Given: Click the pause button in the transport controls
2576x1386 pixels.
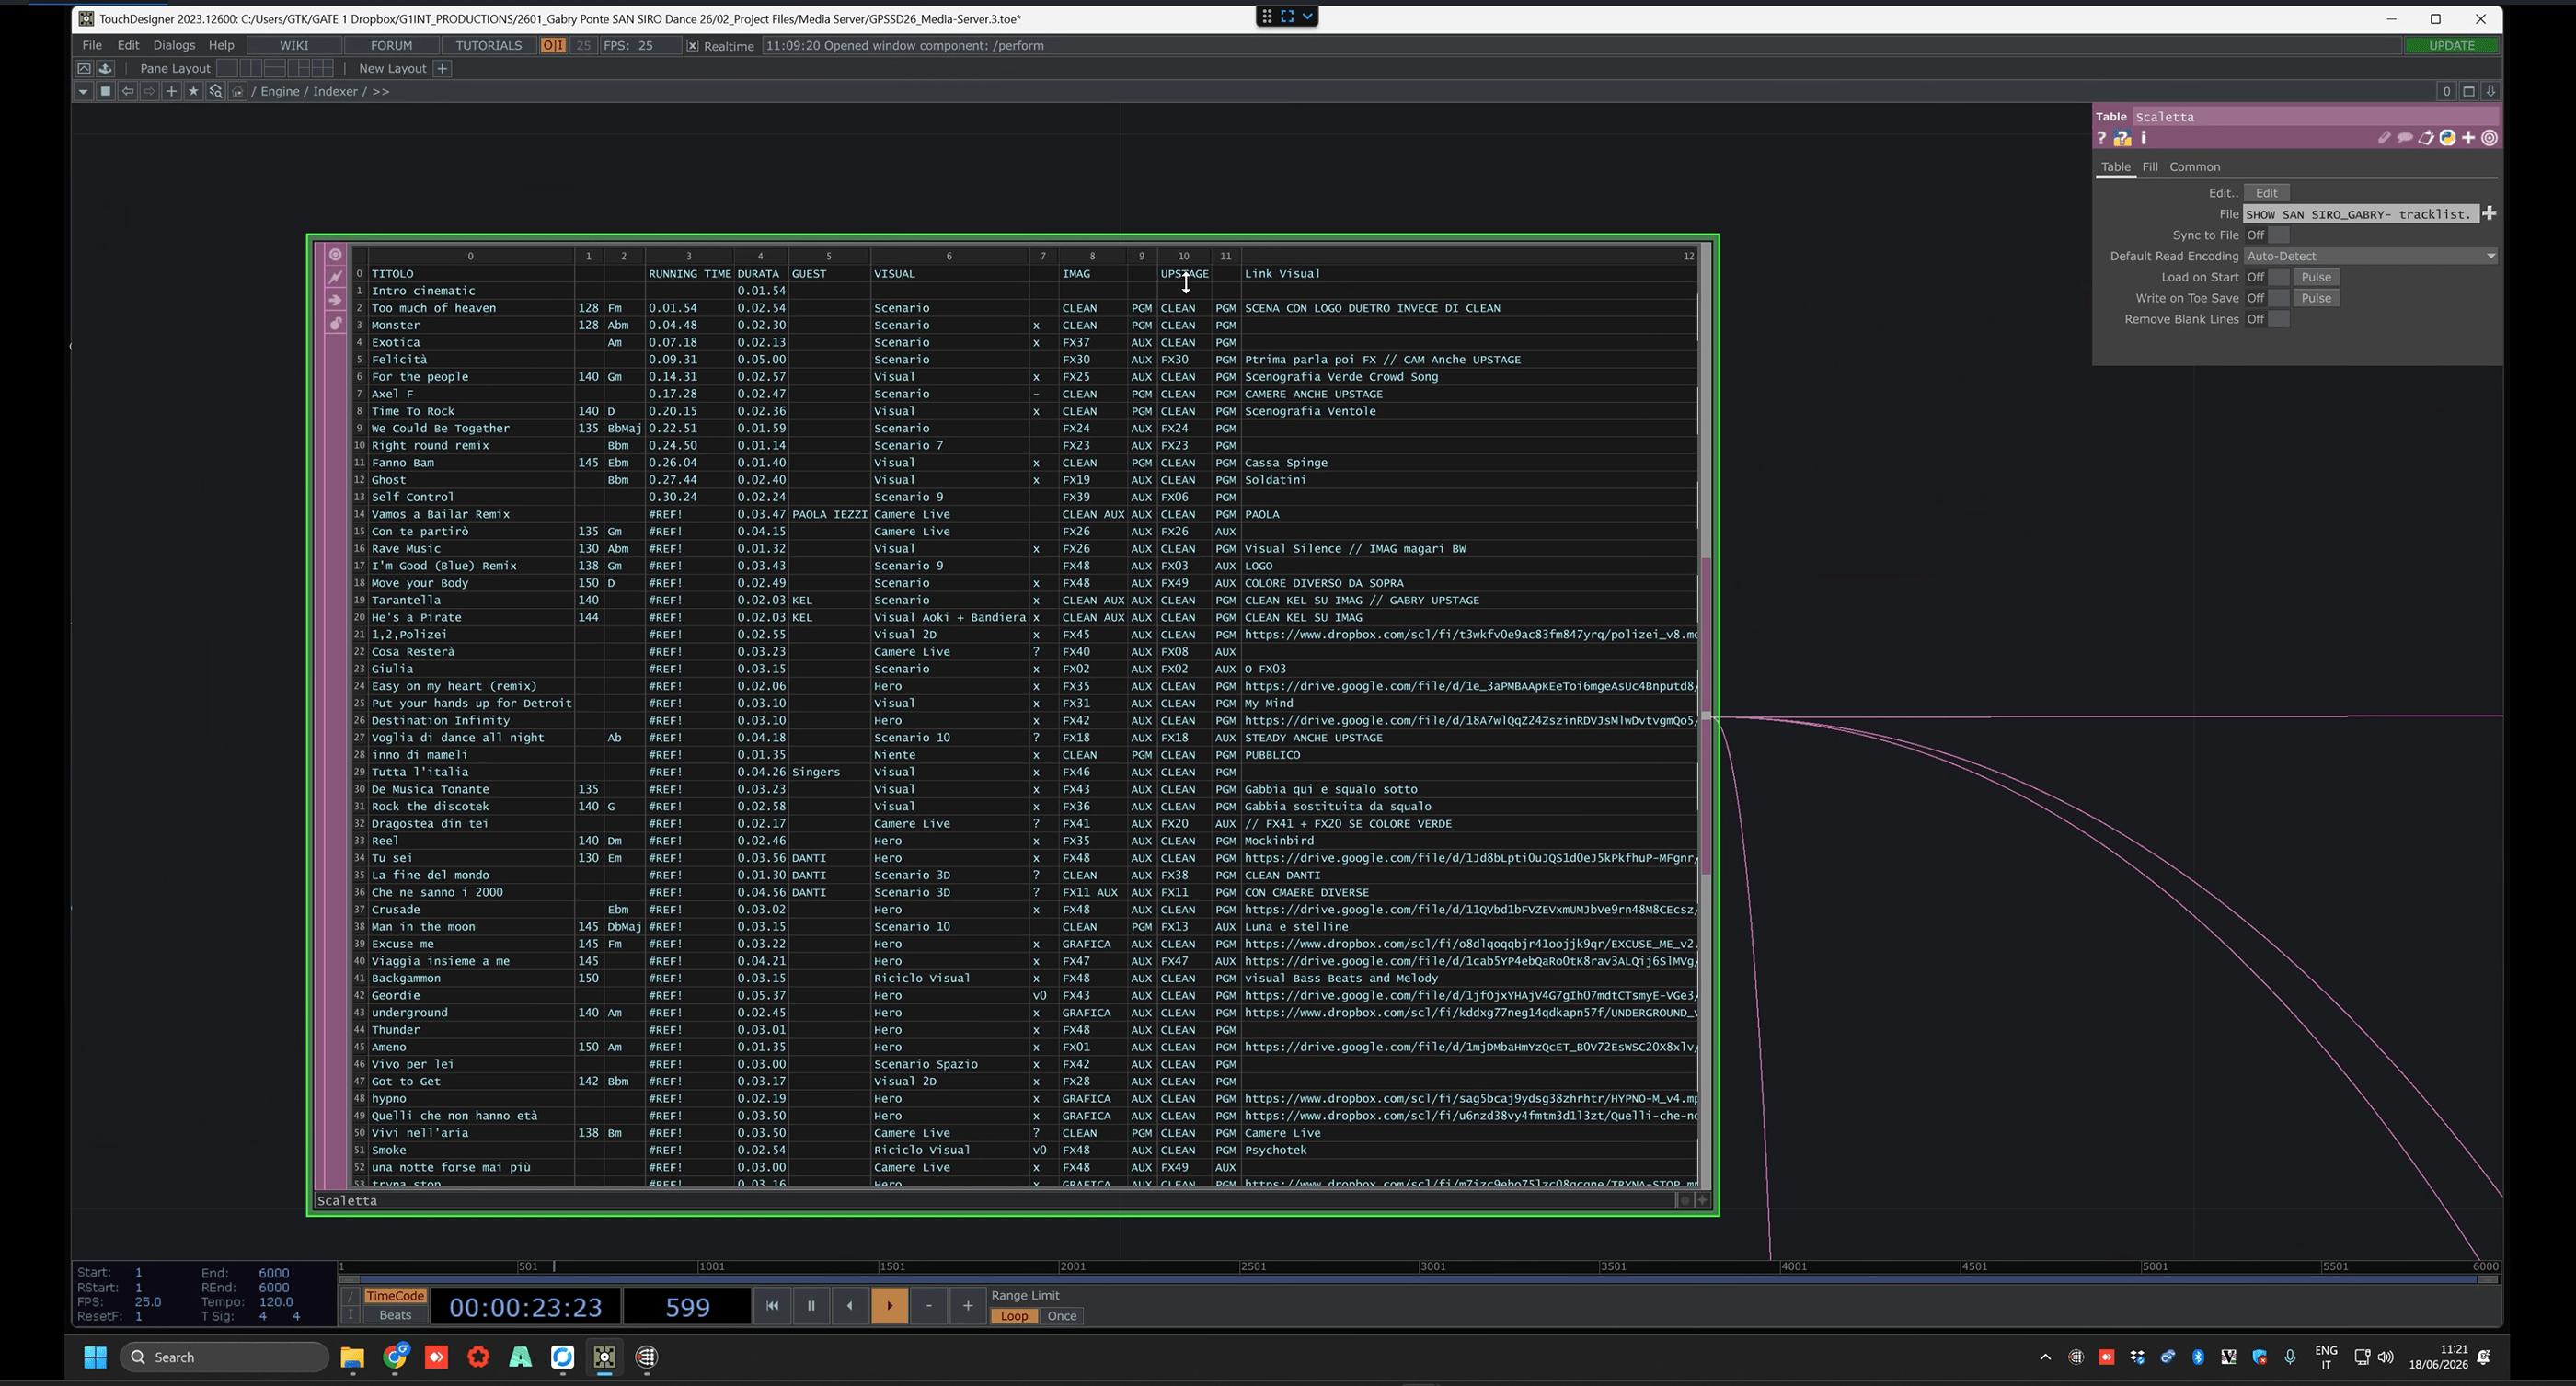Looking at the screenshot, I should (811, 1305).
